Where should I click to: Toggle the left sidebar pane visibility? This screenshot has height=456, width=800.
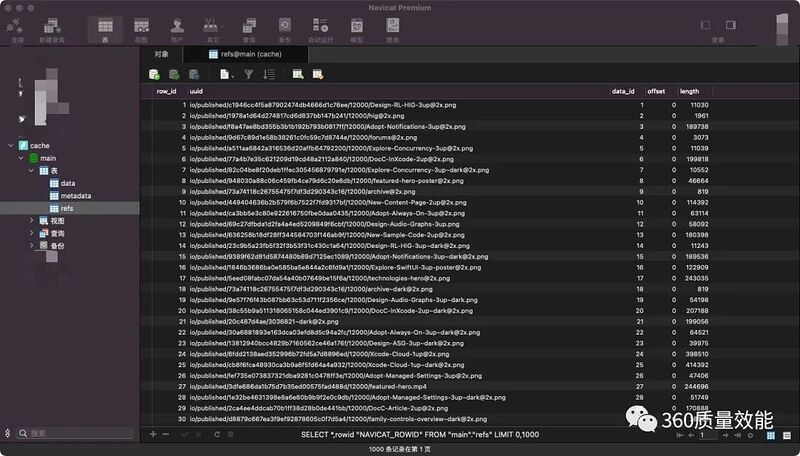[706, 25]
